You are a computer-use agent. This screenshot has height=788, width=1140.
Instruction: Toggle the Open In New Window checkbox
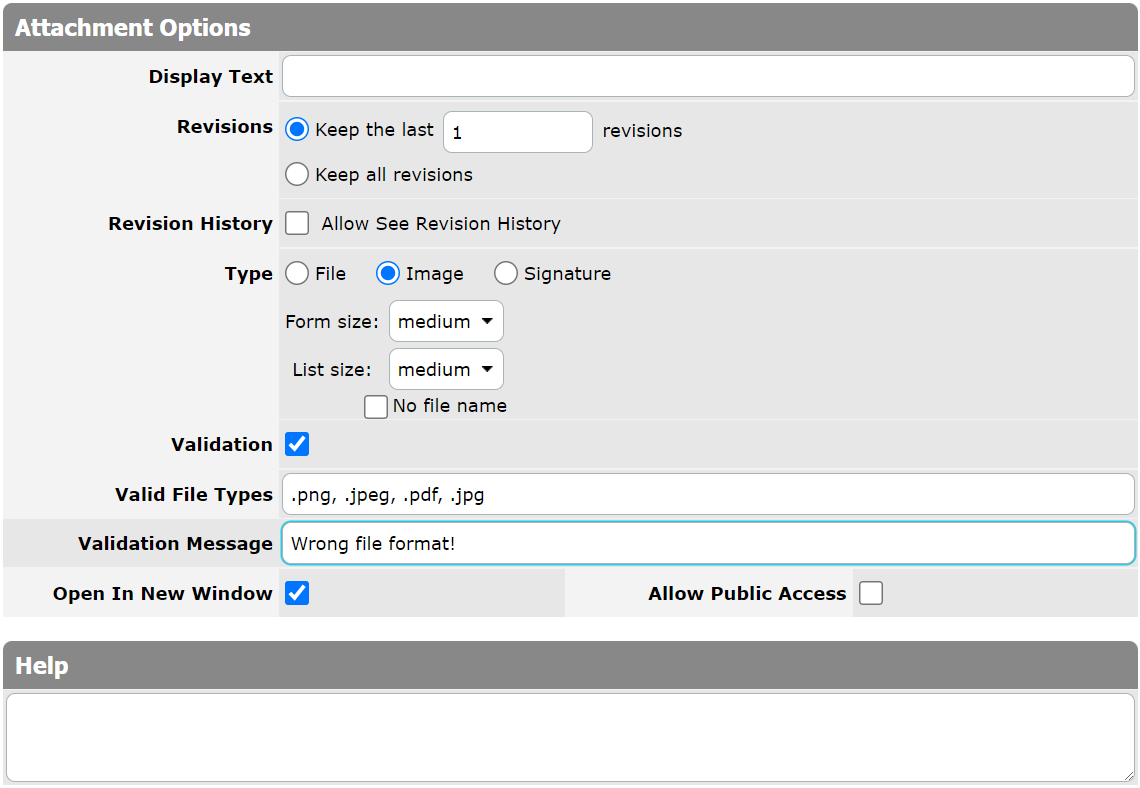(x=297, y=593)
